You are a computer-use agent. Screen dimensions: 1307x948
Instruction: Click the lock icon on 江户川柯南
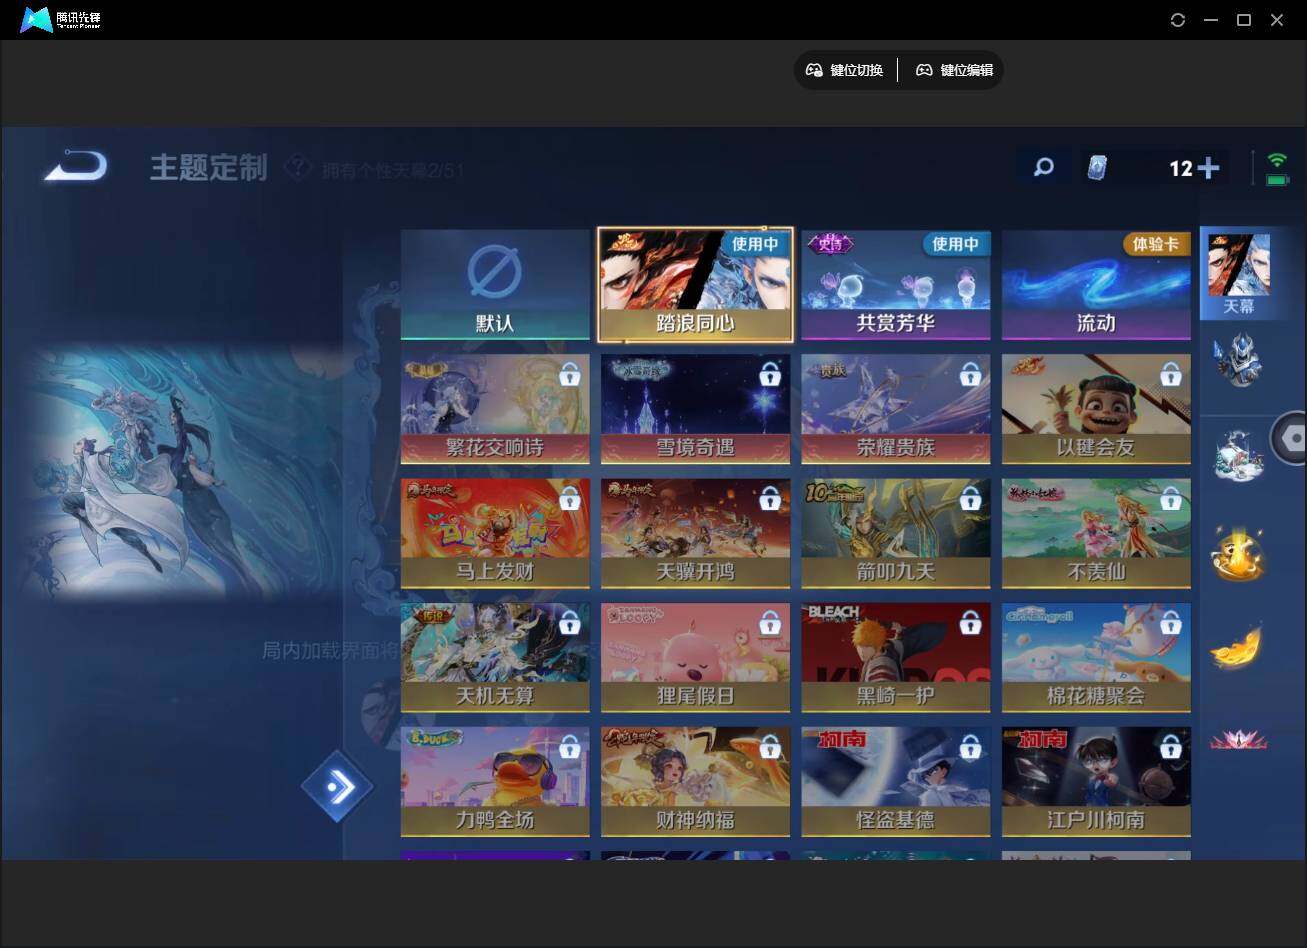1171,747
